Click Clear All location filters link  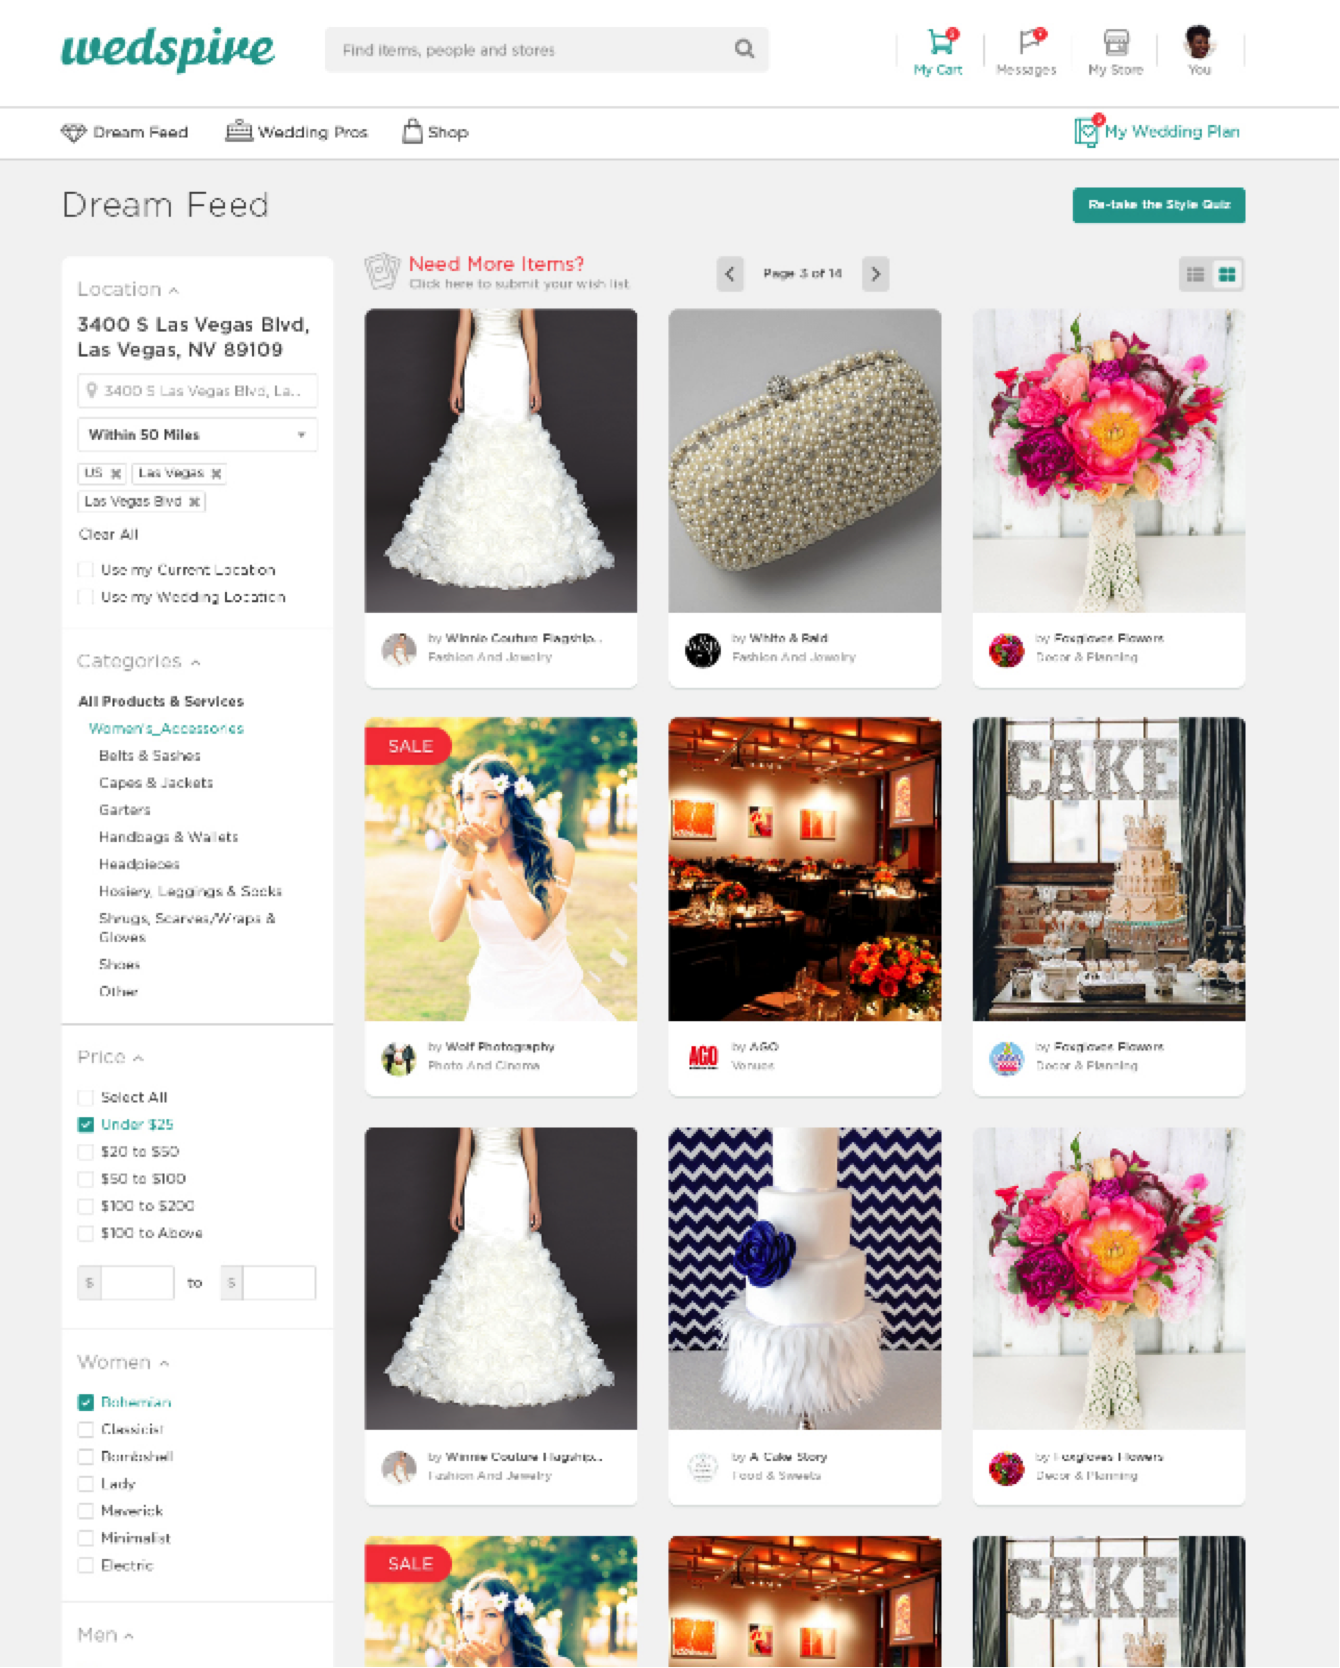coord(108,535)
